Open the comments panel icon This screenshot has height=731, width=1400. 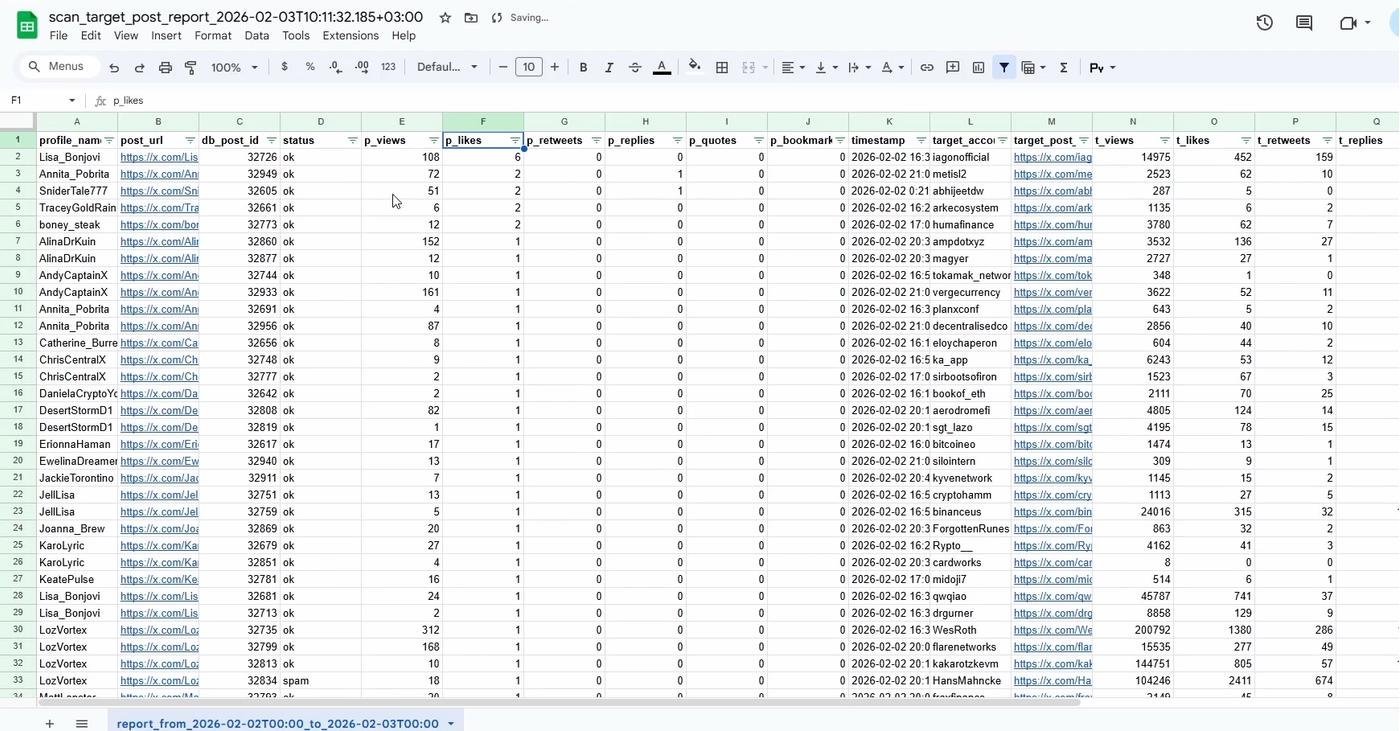(1303, 22)
